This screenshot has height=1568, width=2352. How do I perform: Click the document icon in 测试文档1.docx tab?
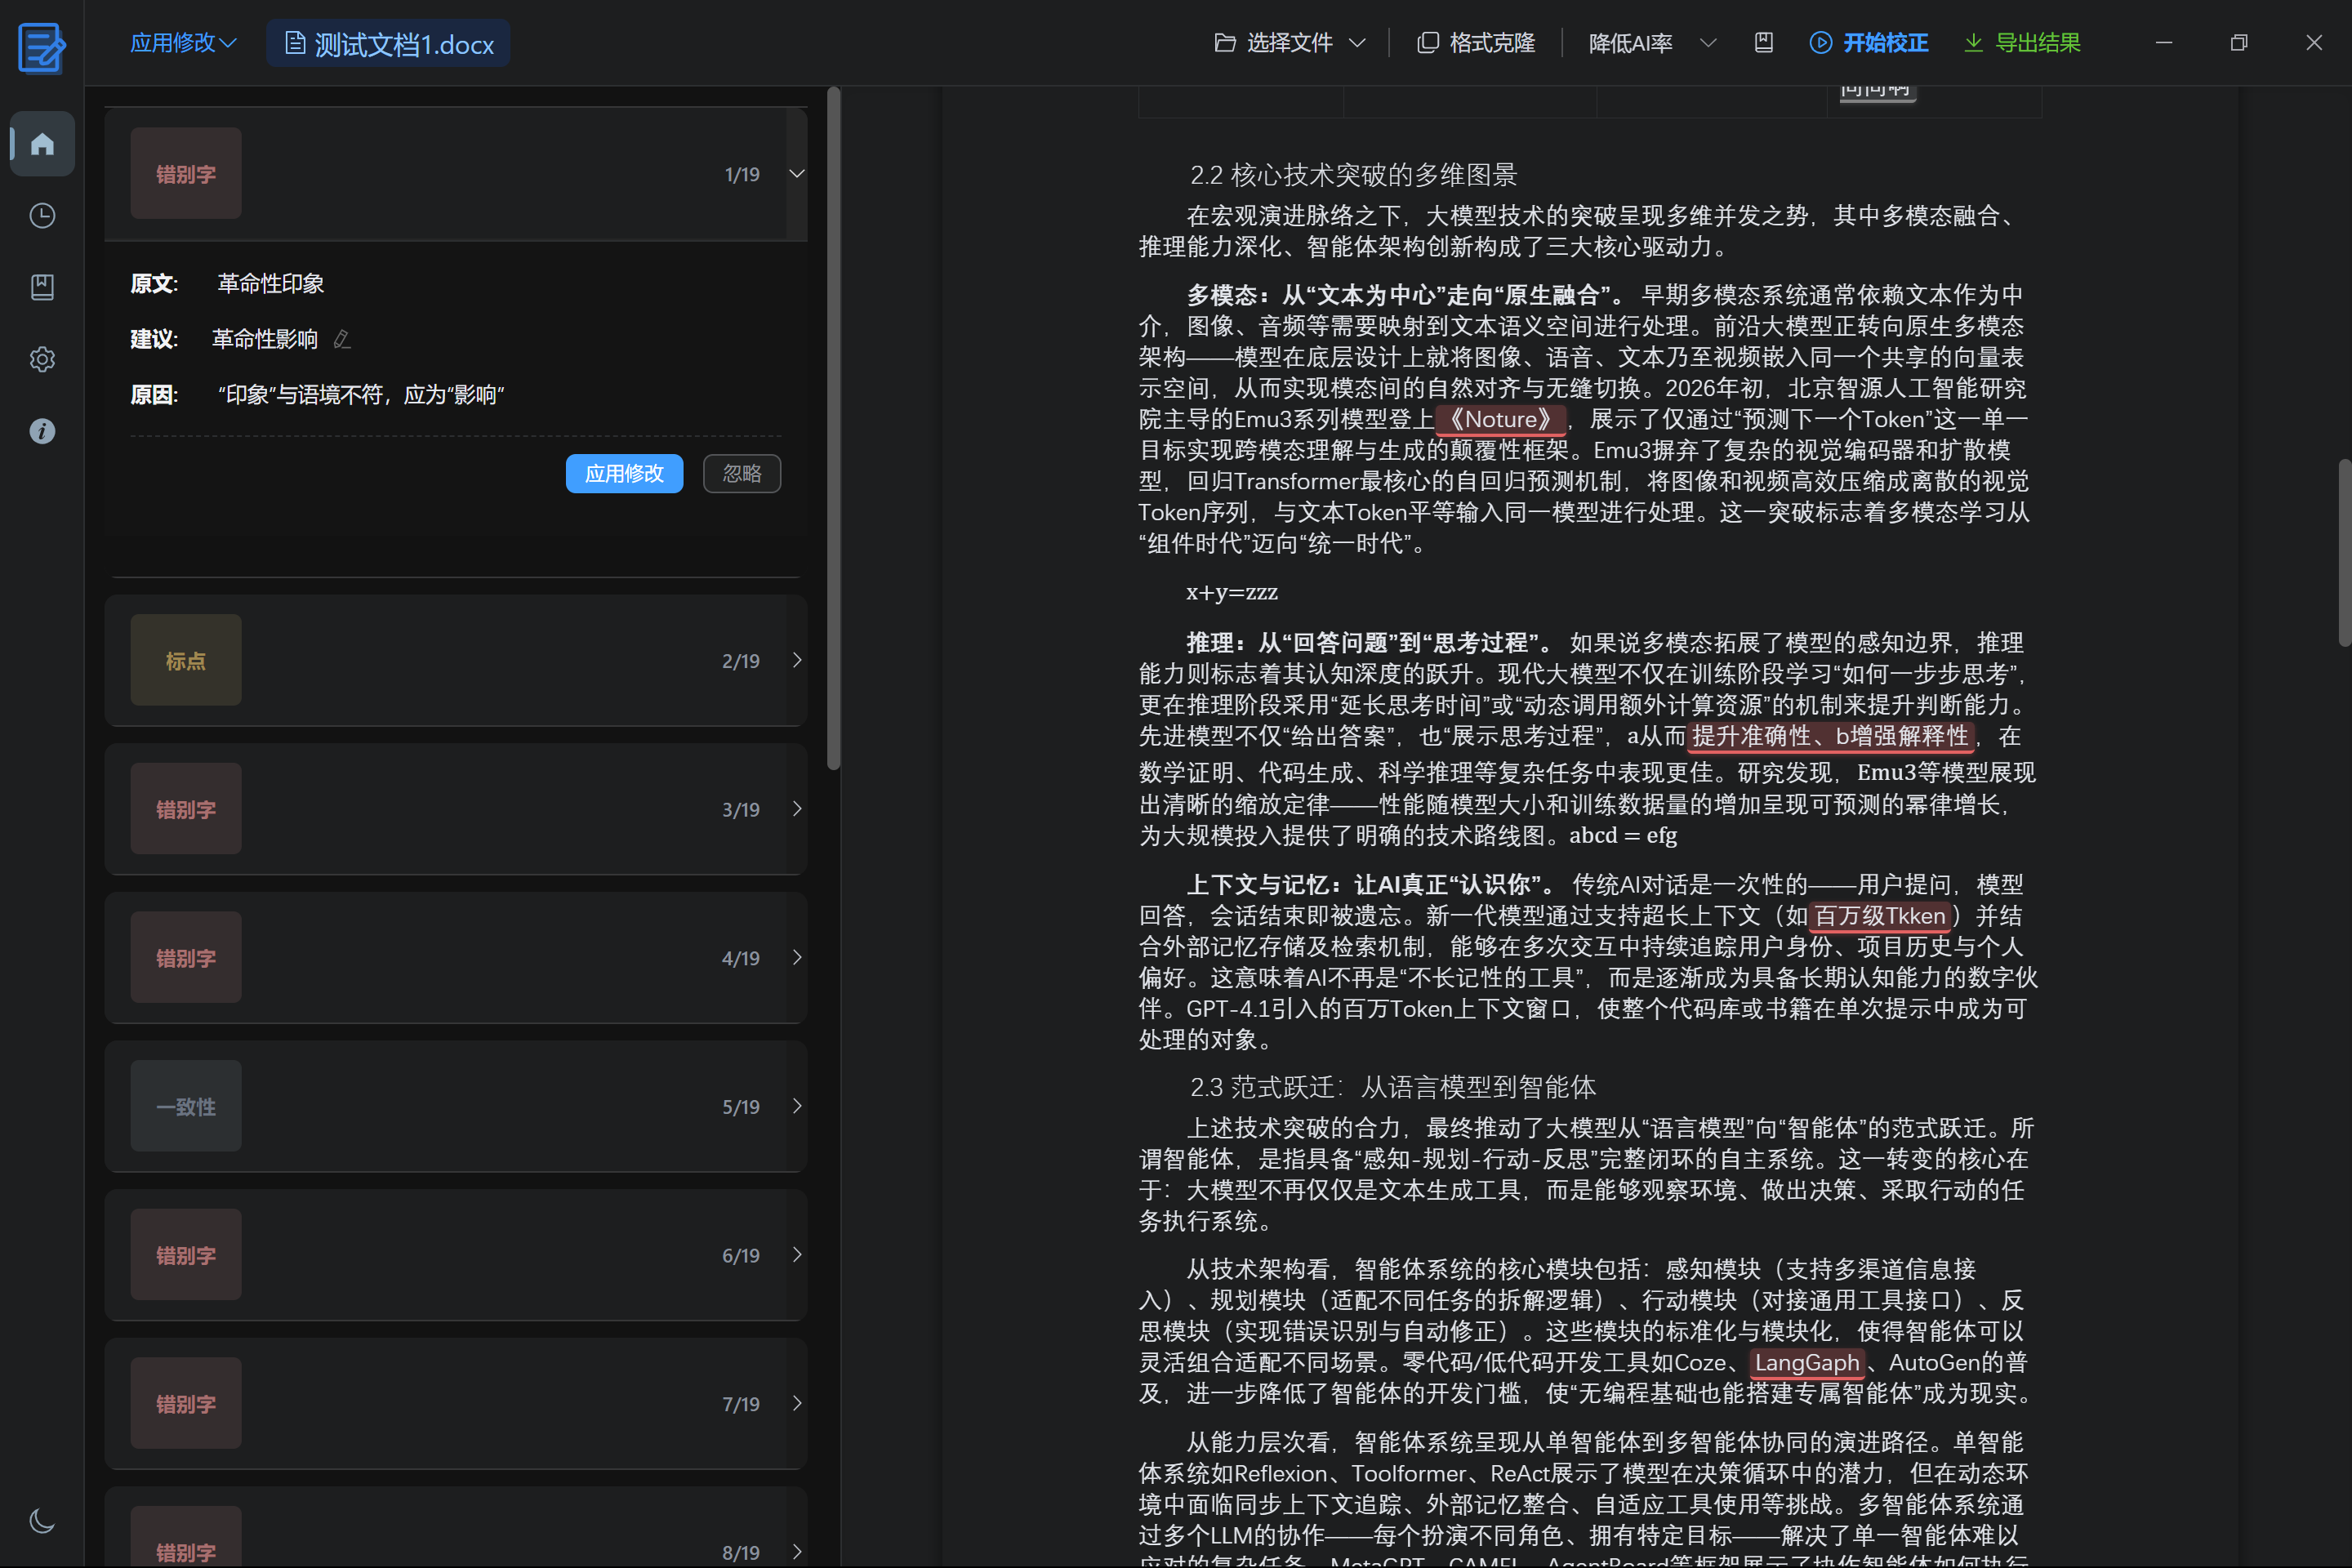tap(295, 43)
